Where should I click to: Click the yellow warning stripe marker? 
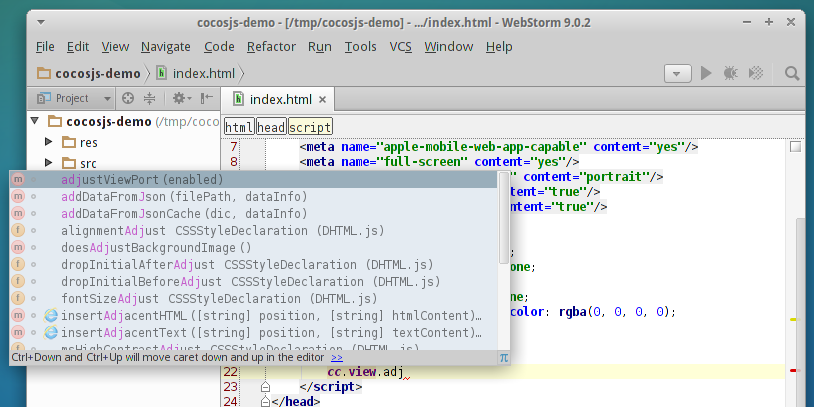click(x=793, y=320)
